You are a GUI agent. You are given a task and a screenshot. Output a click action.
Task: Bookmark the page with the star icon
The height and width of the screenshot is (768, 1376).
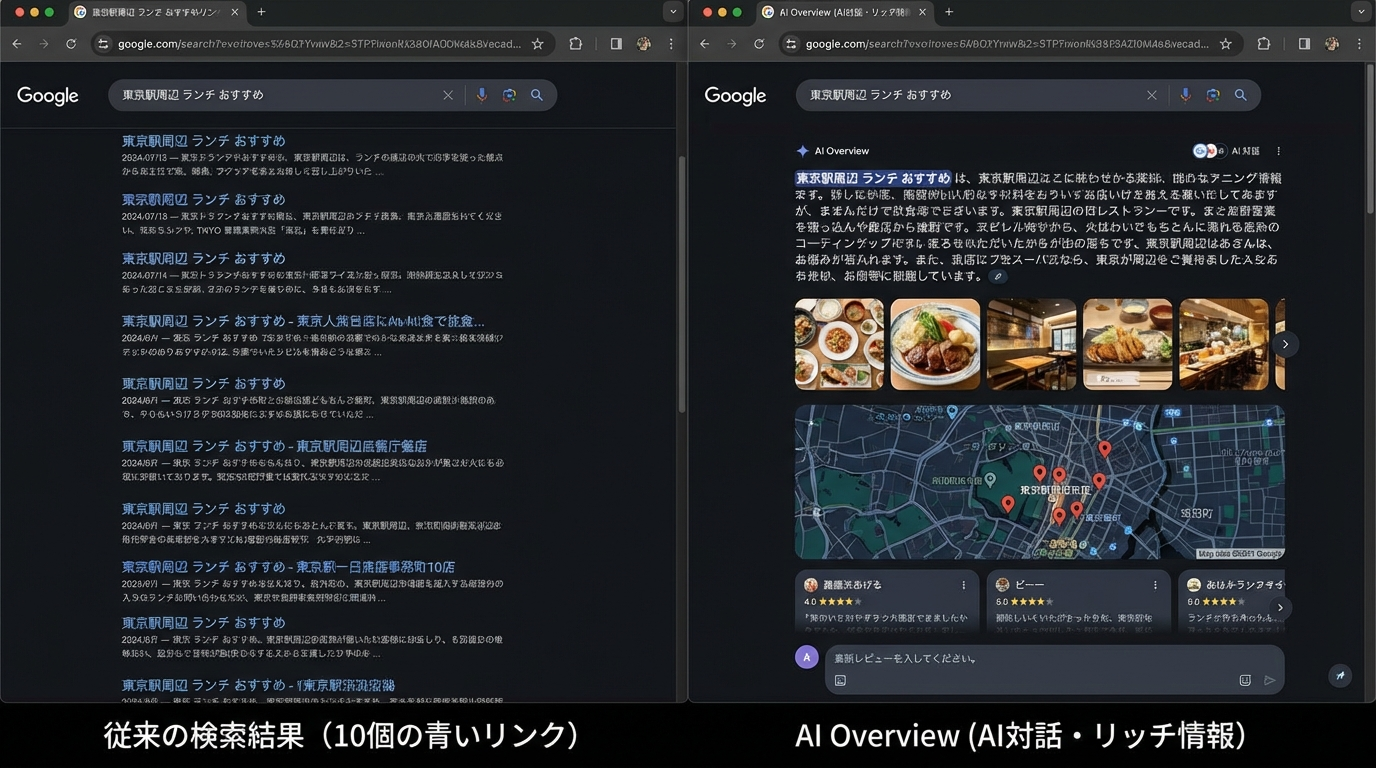click(1225, 44)
